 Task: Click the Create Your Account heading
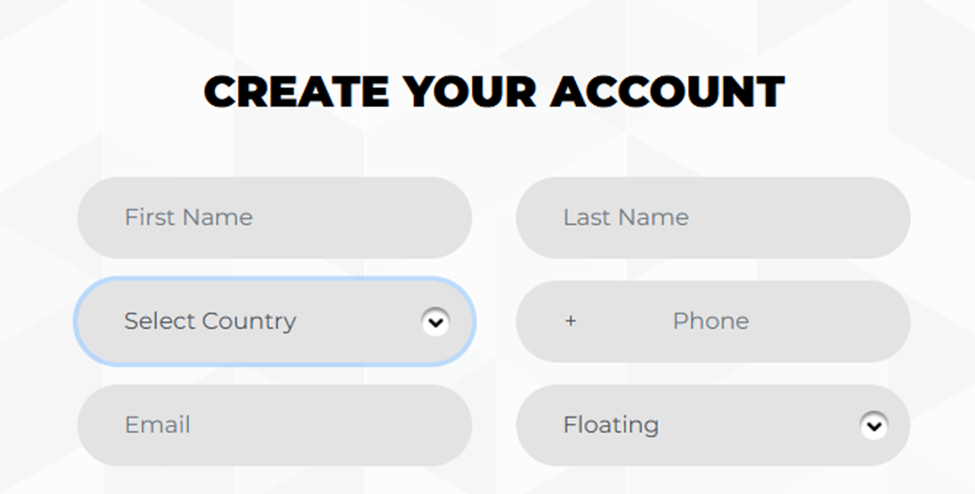494,92
